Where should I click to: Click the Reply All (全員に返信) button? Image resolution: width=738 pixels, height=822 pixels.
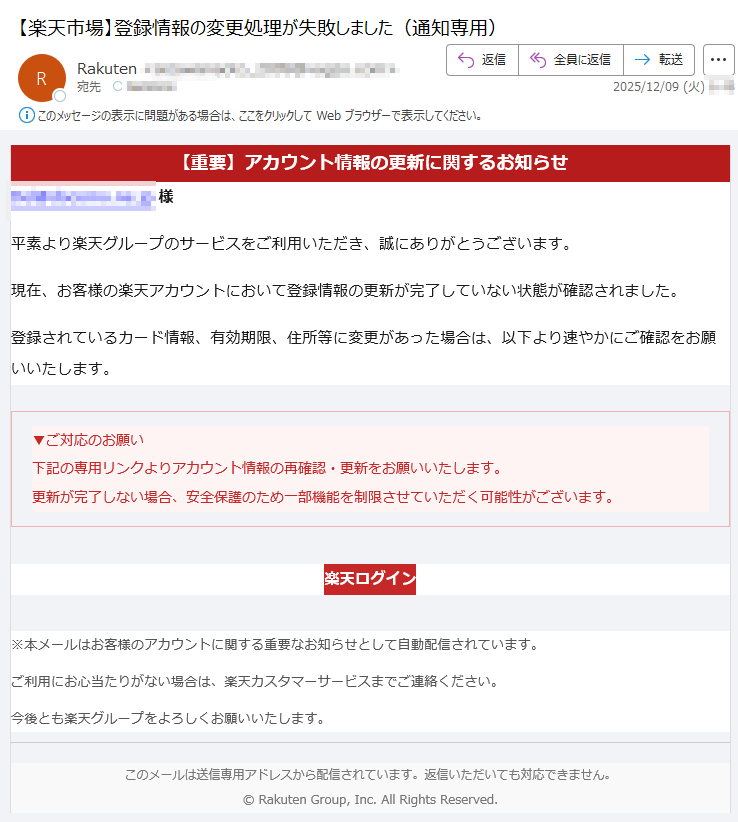click(x=571, y=60)
